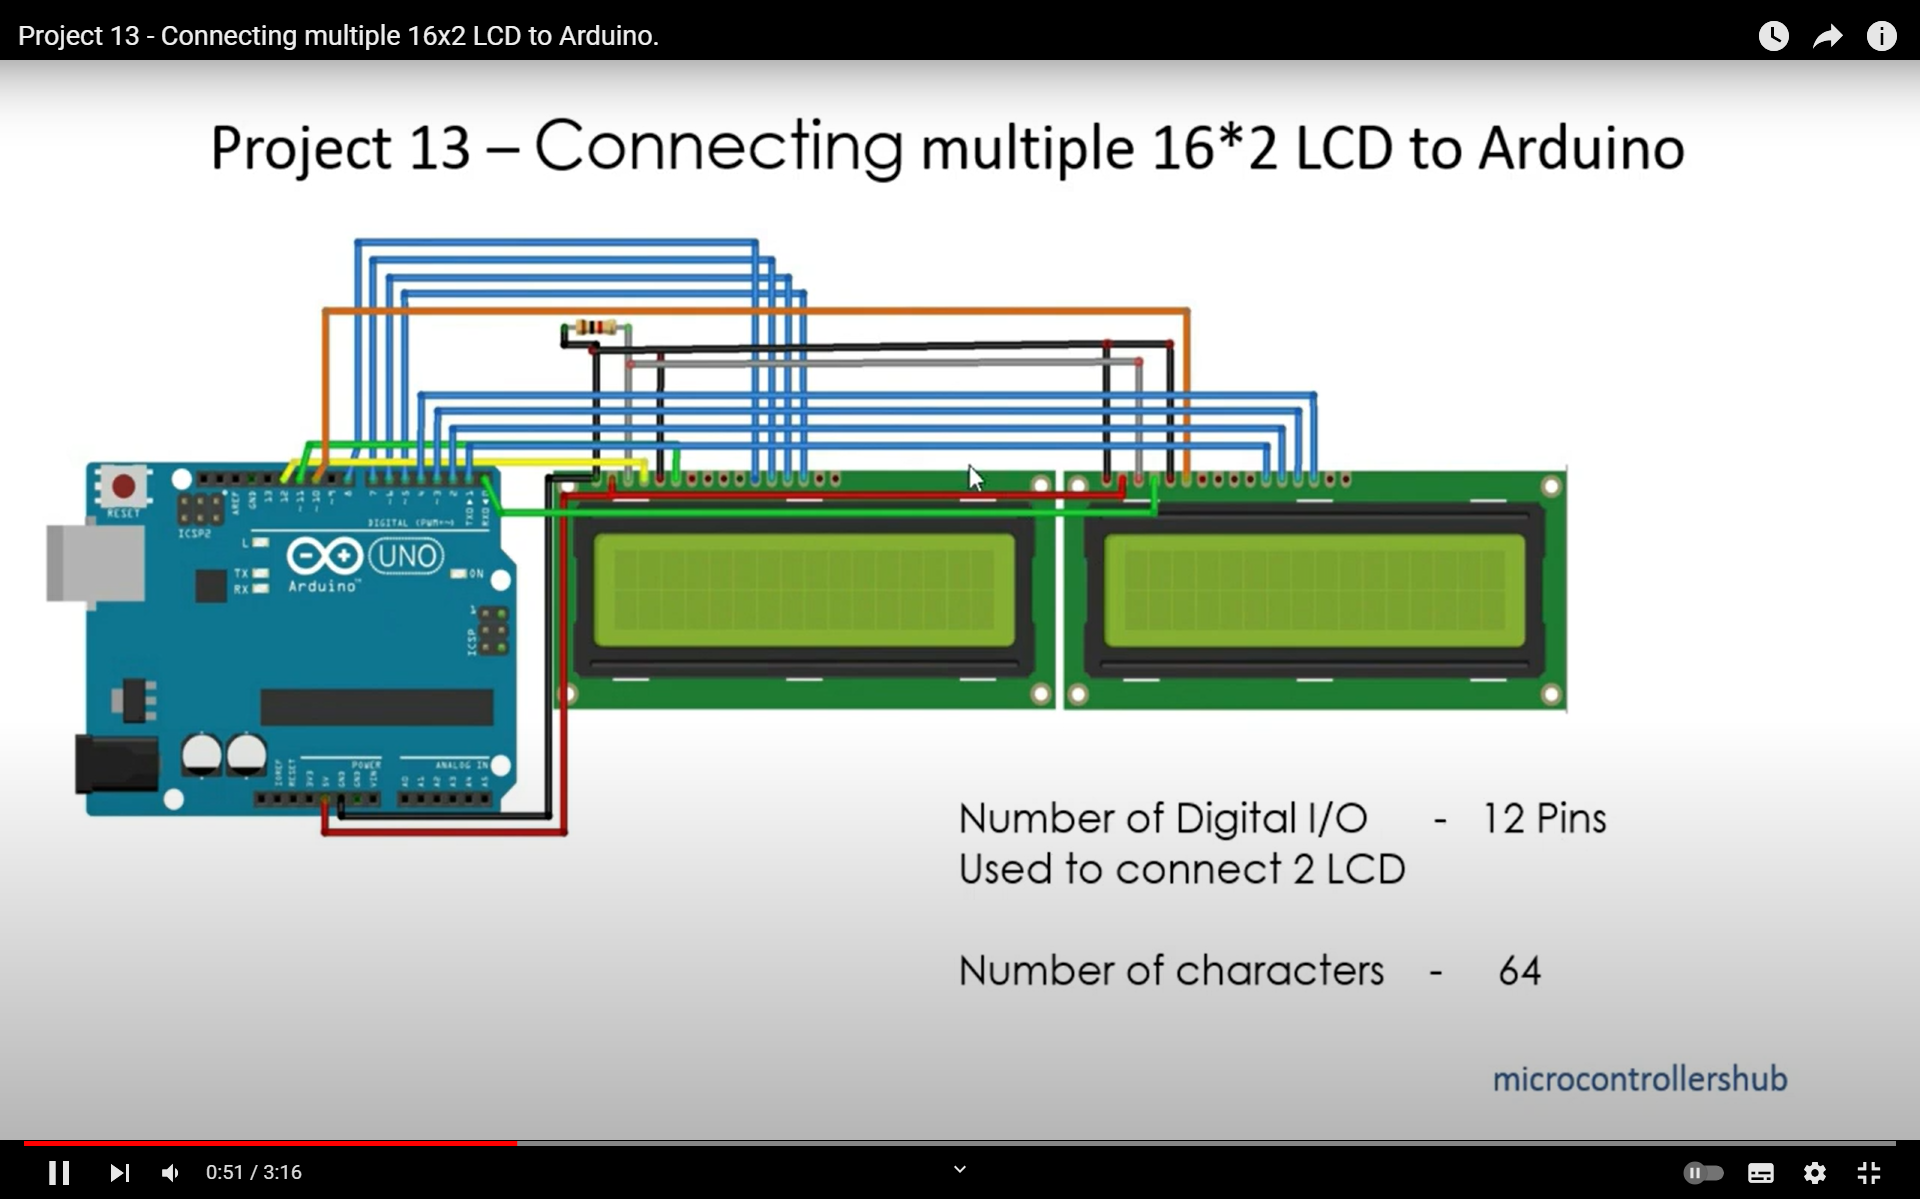Image resolution: width=1920 pixels, height=1199 pixels.
Task: Click the Arduino red reset button in diagram
Action: click(123, 487)
